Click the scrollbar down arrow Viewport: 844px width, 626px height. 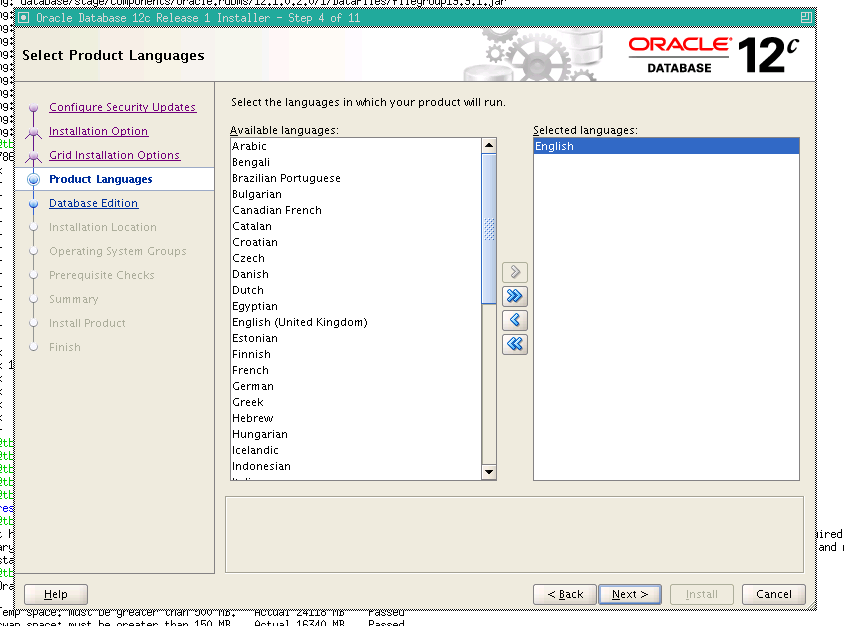[489, 471]
